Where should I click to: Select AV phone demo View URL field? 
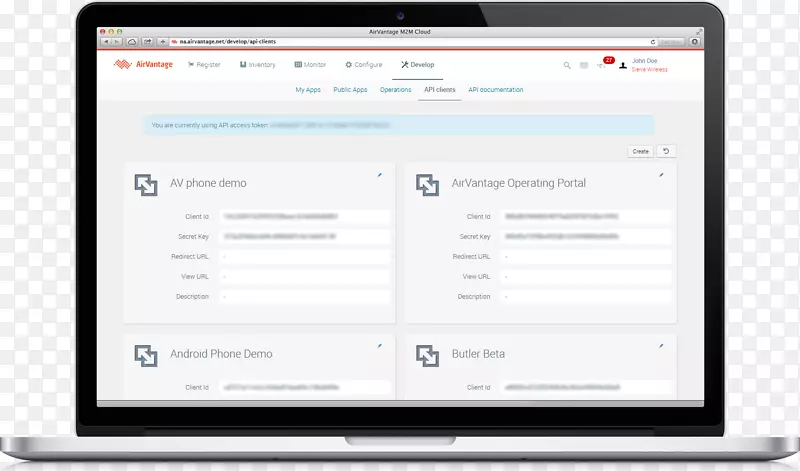tap(305, 277)
